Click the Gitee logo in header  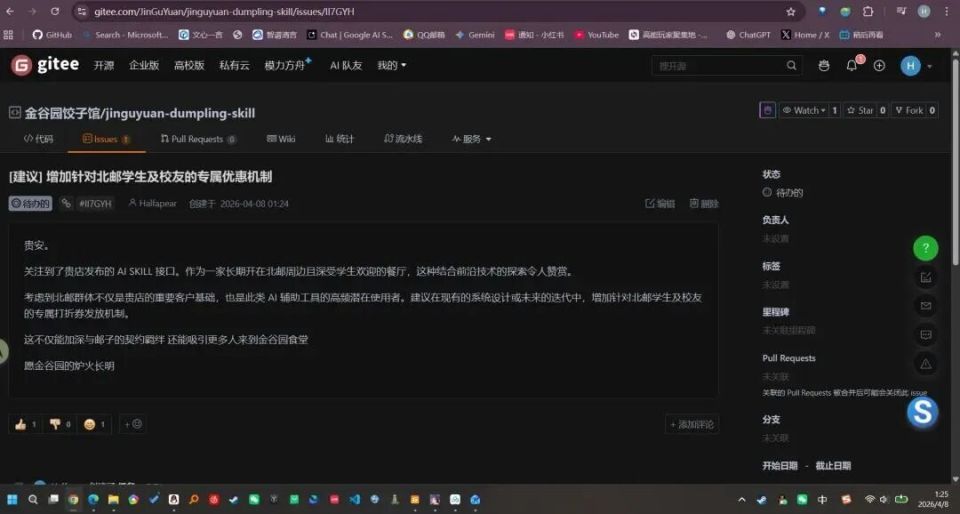(45, 65)
